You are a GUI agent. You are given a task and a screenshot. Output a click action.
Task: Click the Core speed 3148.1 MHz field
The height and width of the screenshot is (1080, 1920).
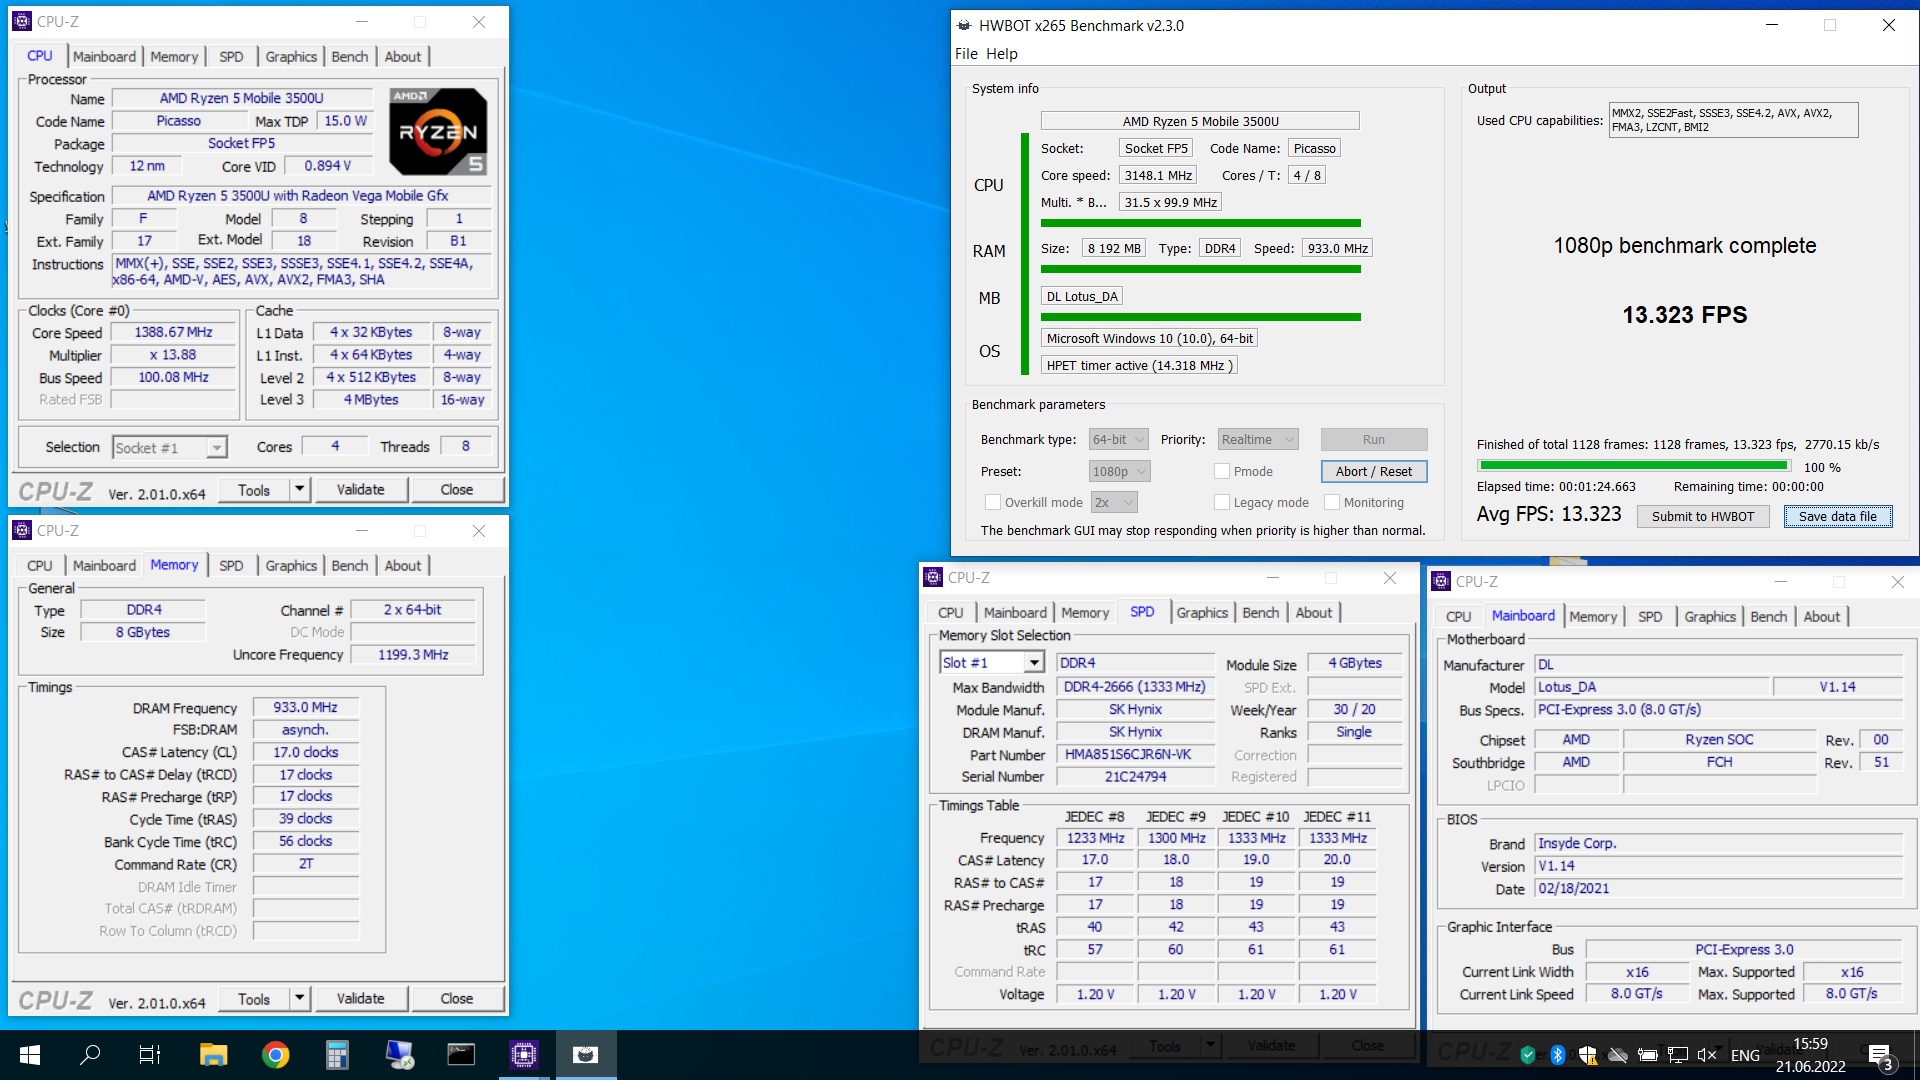click(1158, 175)
